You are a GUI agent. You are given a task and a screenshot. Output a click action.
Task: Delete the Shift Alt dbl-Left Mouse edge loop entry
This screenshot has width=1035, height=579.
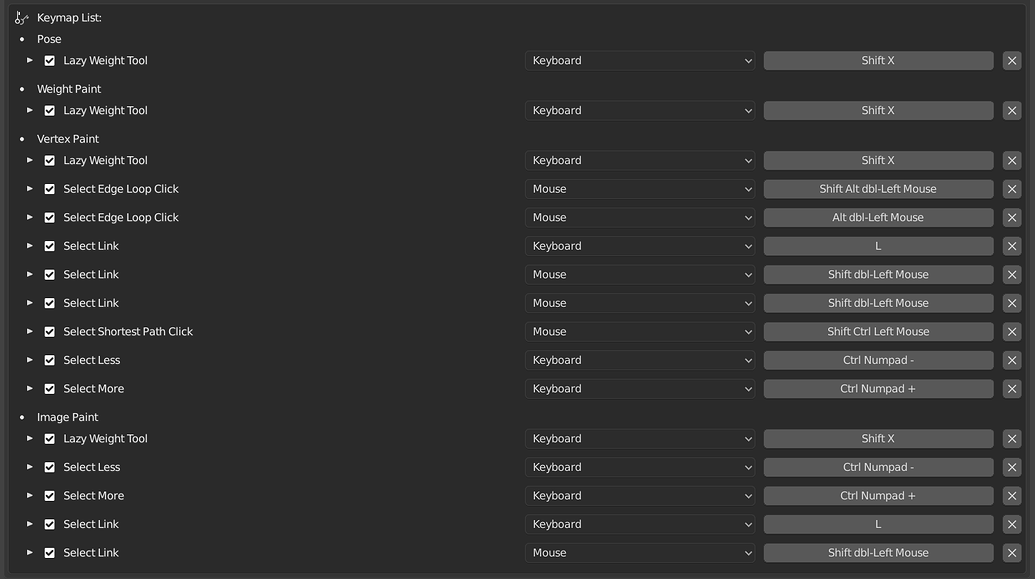point(1012,189)
